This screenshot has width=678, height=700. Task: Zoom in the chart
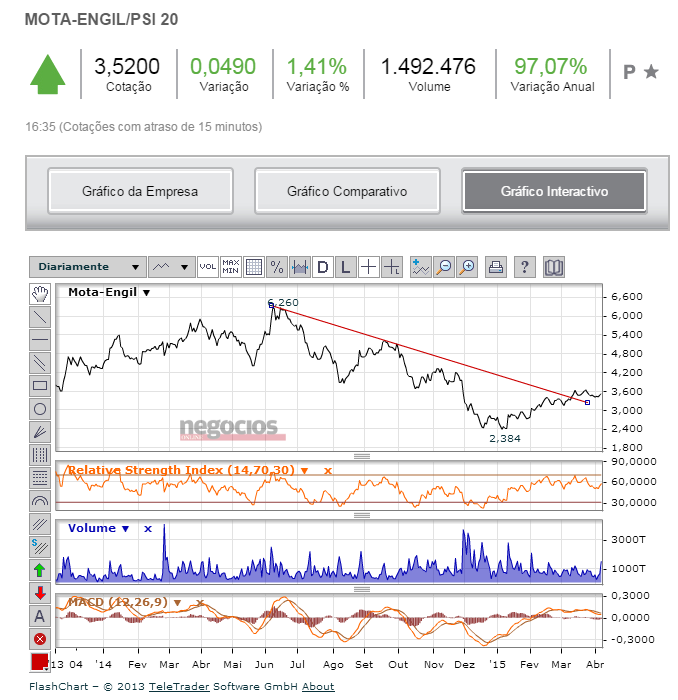pyautogui.click(x=467, y=267)
